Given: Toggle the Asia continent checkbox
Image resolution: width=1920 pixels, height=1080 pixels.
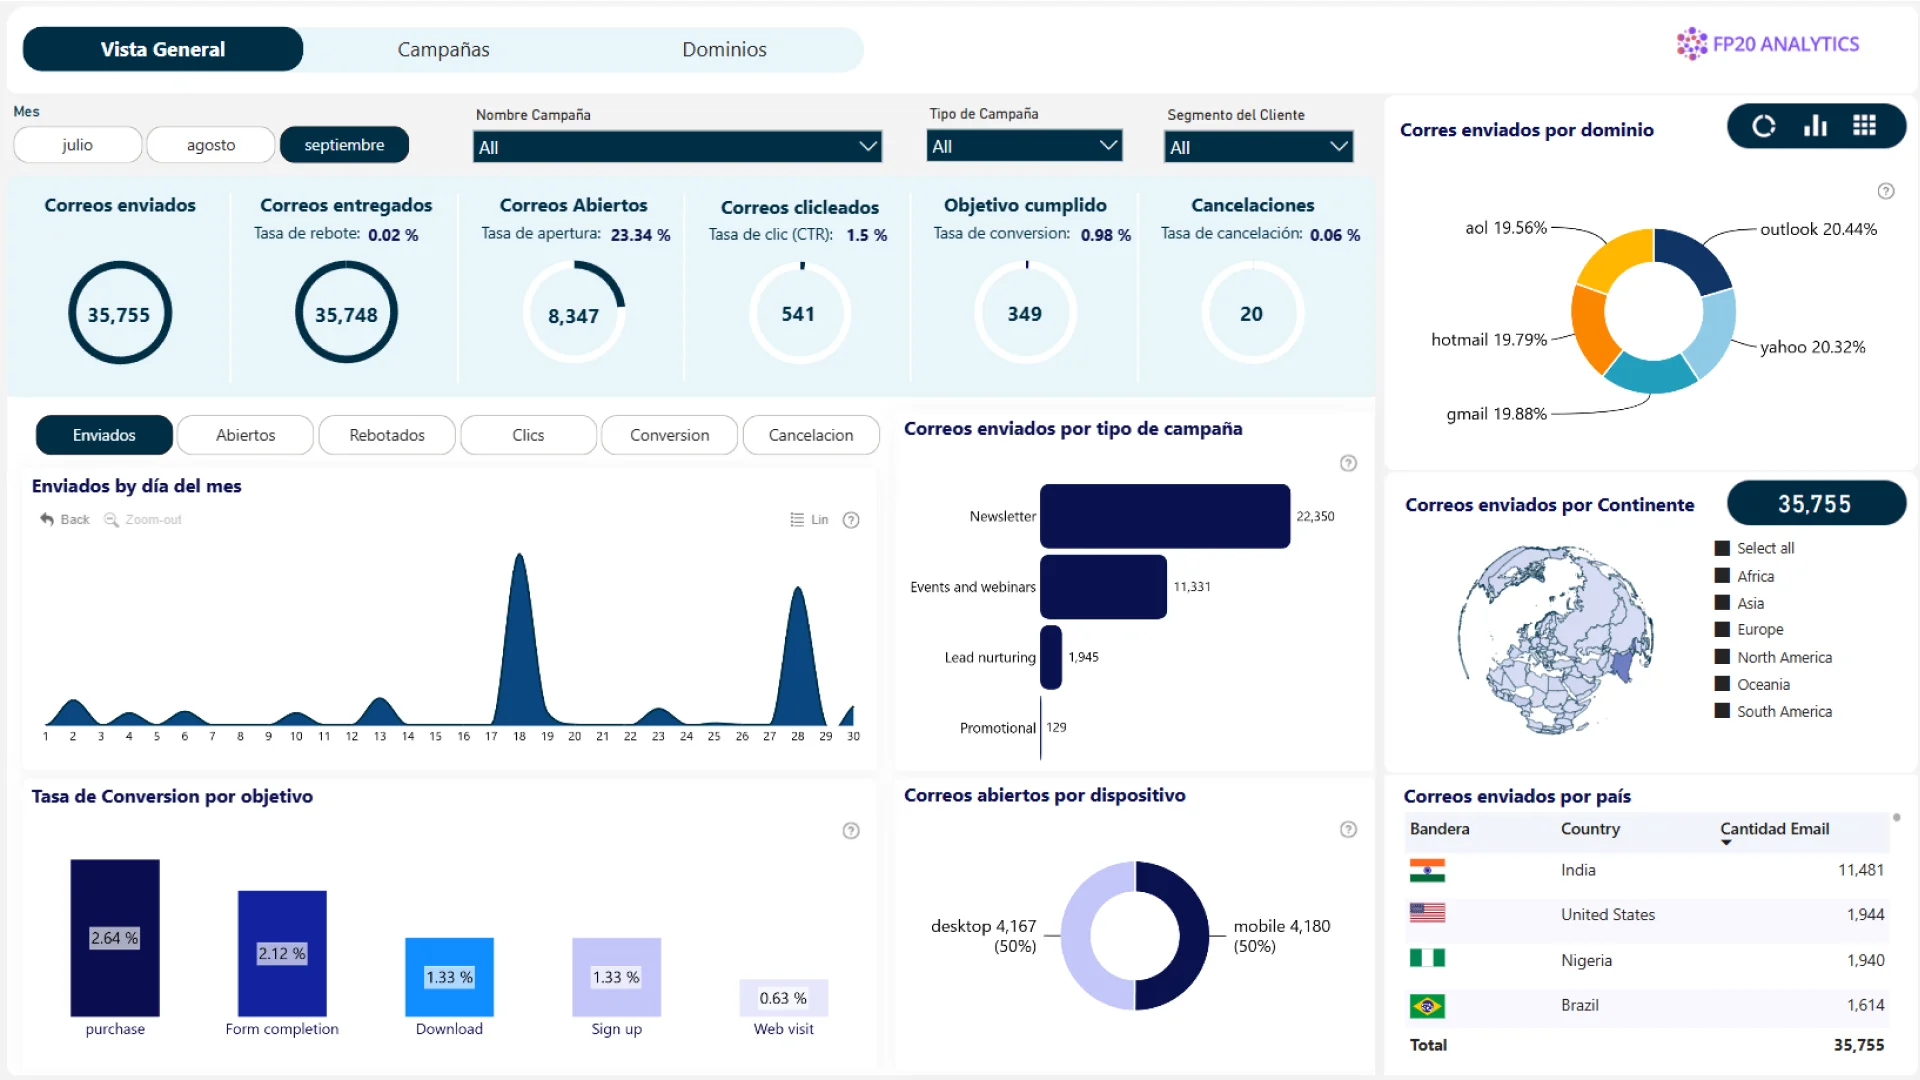Looking at the screenshot, I should 1722,603.
